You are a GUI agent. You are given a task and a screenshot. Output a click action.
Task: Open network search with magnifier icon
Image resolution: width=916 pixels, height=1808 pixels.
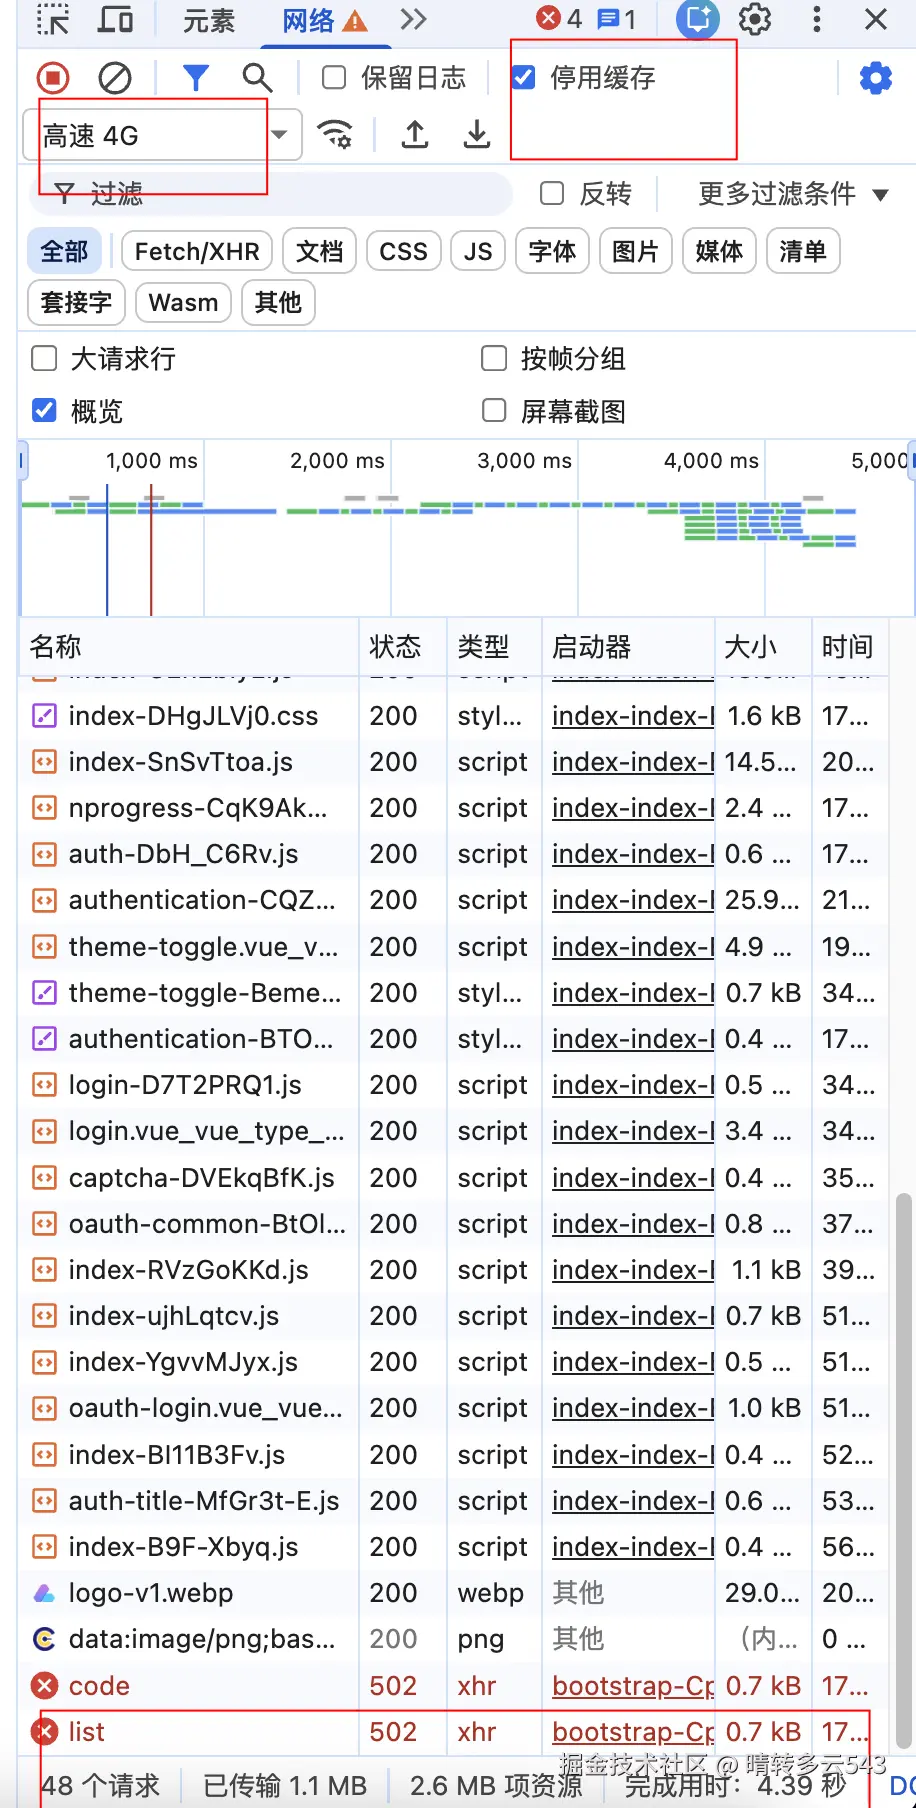point(257,77)
